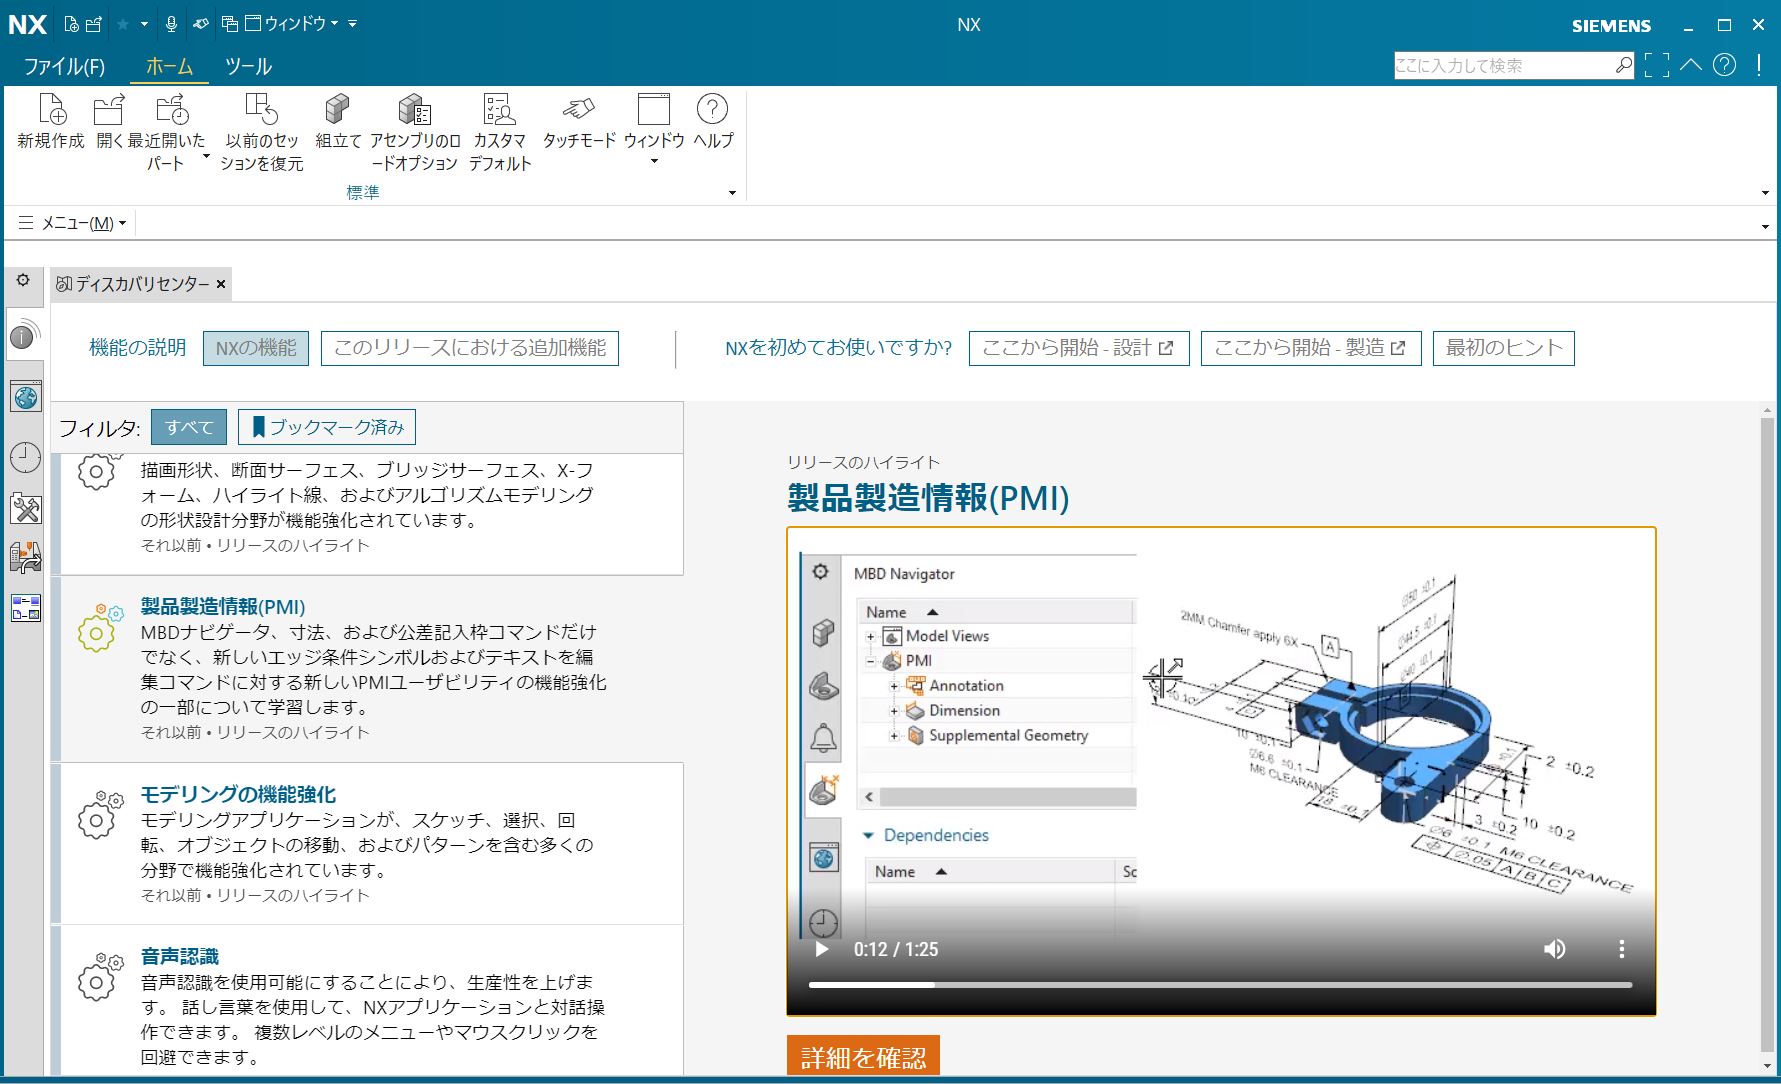The height and width of the screenshot is (1084, 1781).
Task: Toggle the ブックマーク済み filter
Action: click(327, 428)
